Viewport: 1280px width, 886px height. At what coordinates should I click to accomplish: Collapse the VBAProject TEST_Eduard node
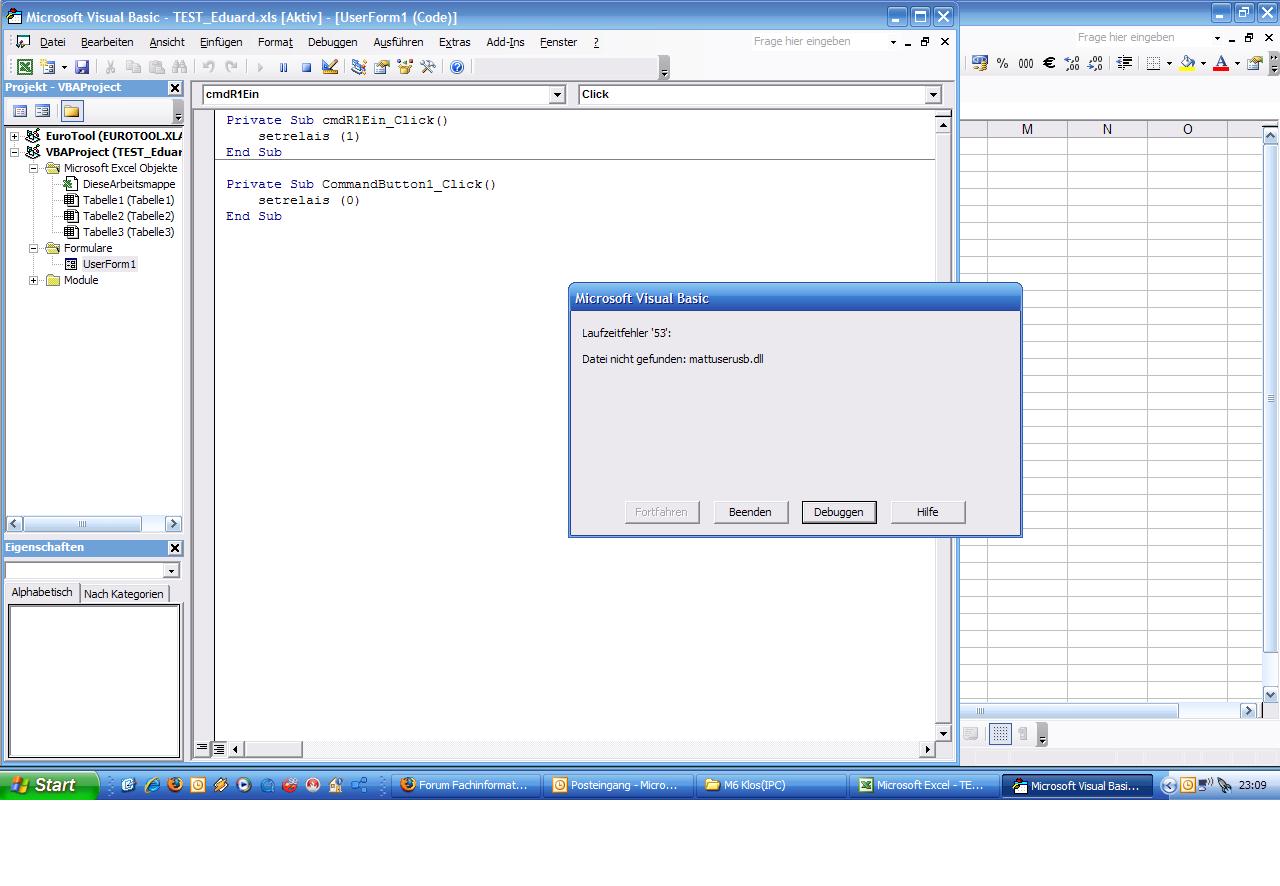[x=15, y=152]
